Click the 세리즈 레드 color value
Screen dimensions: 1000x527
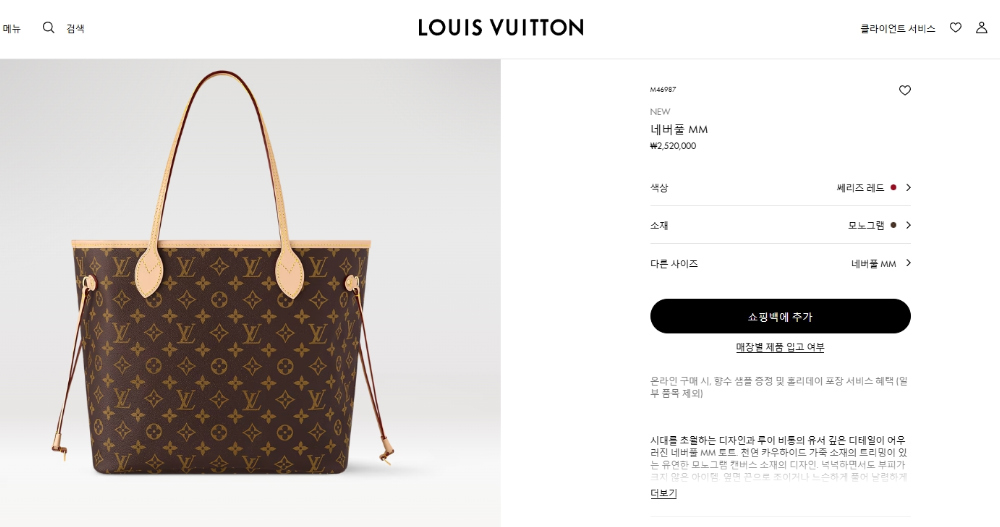(x=860, y=188)
